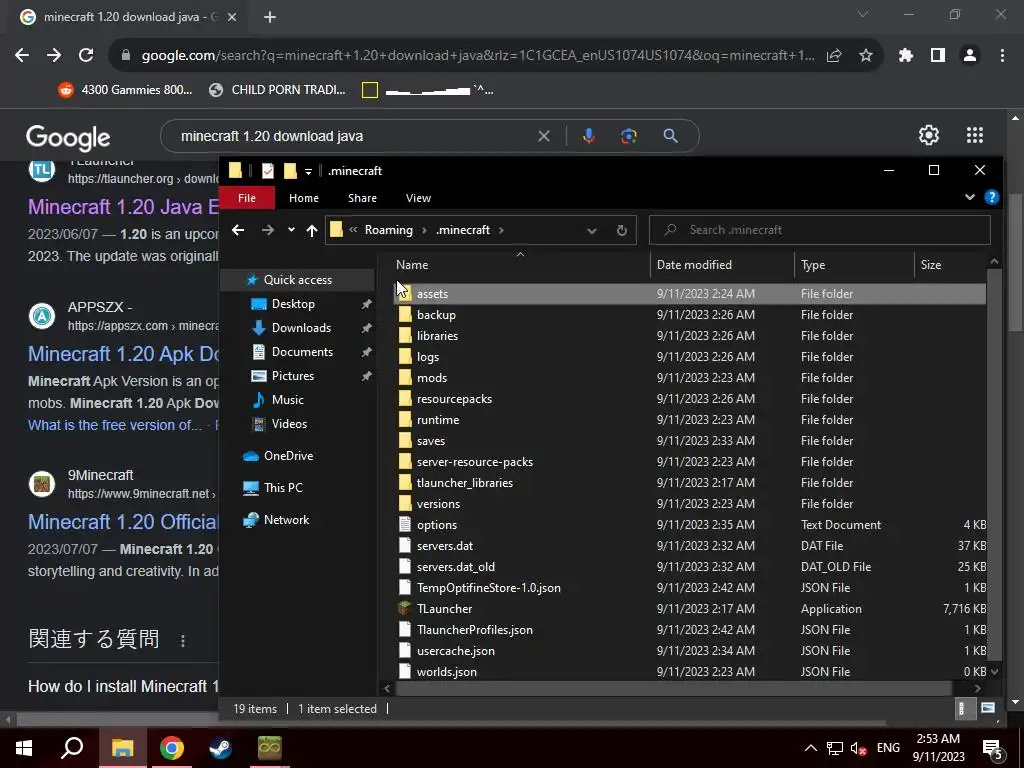Search by image with Google Lens
The height and width of the screenshot is (768, 1024).
tap(629, 136)
